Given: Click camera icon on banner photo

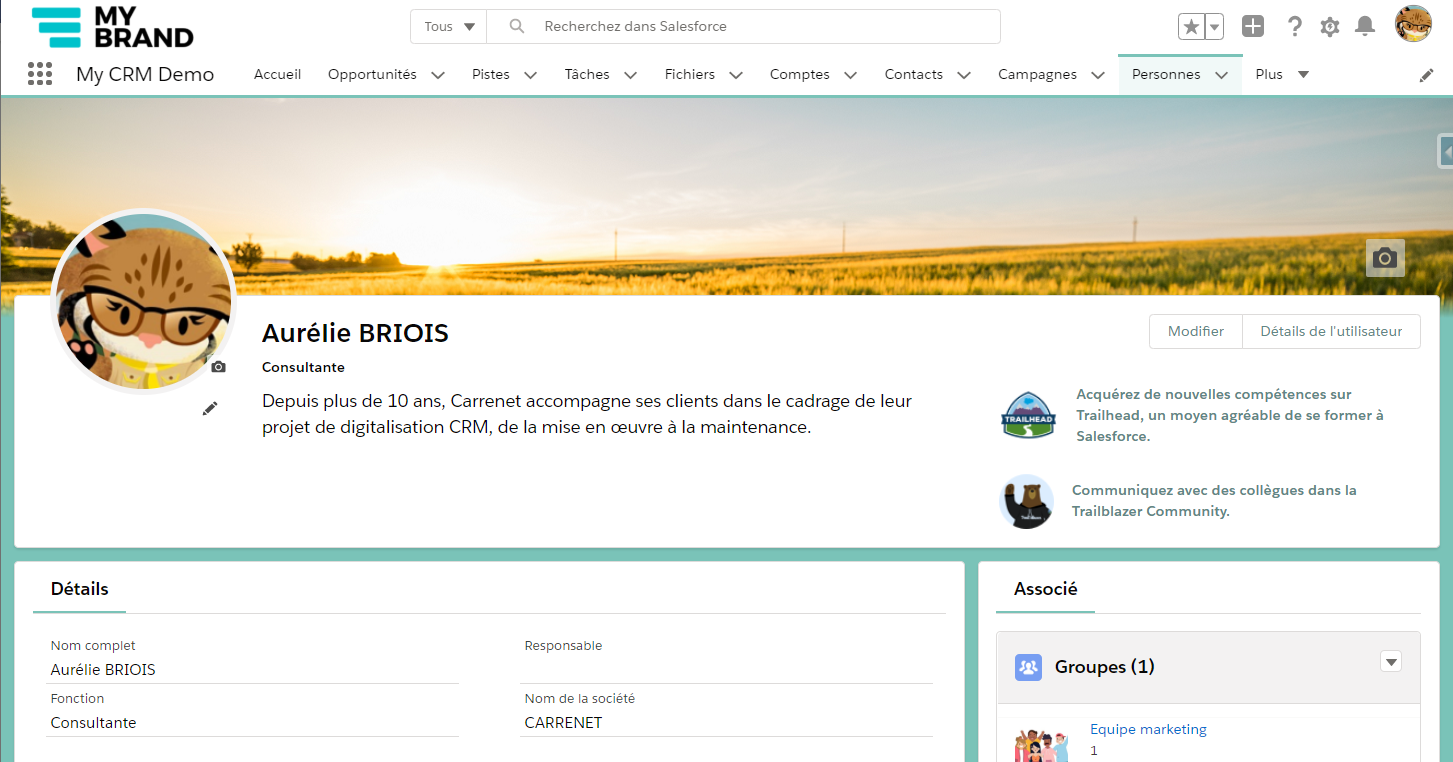Looking at the screenshot, I should 1385,258.
